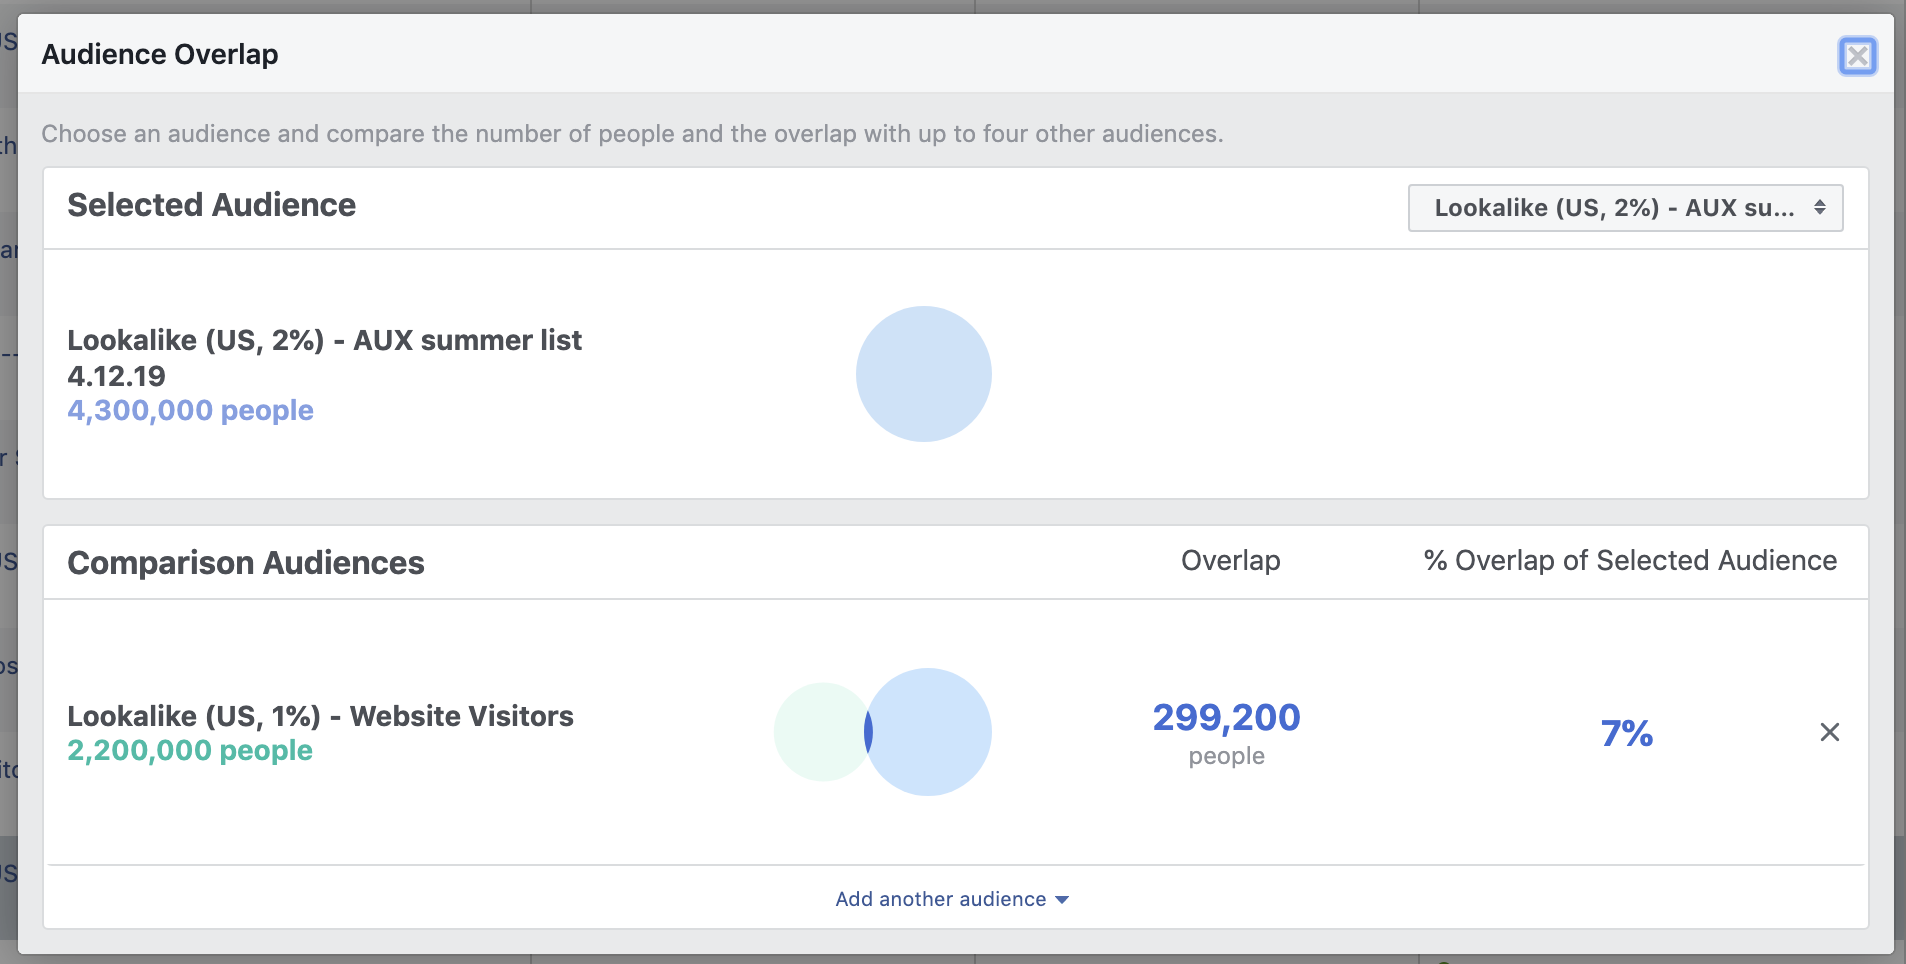Screen dimensions: 1906x964
Task: Click the 299,200 overlap count
Action: pyautogui.click(x=1226, y=718)
